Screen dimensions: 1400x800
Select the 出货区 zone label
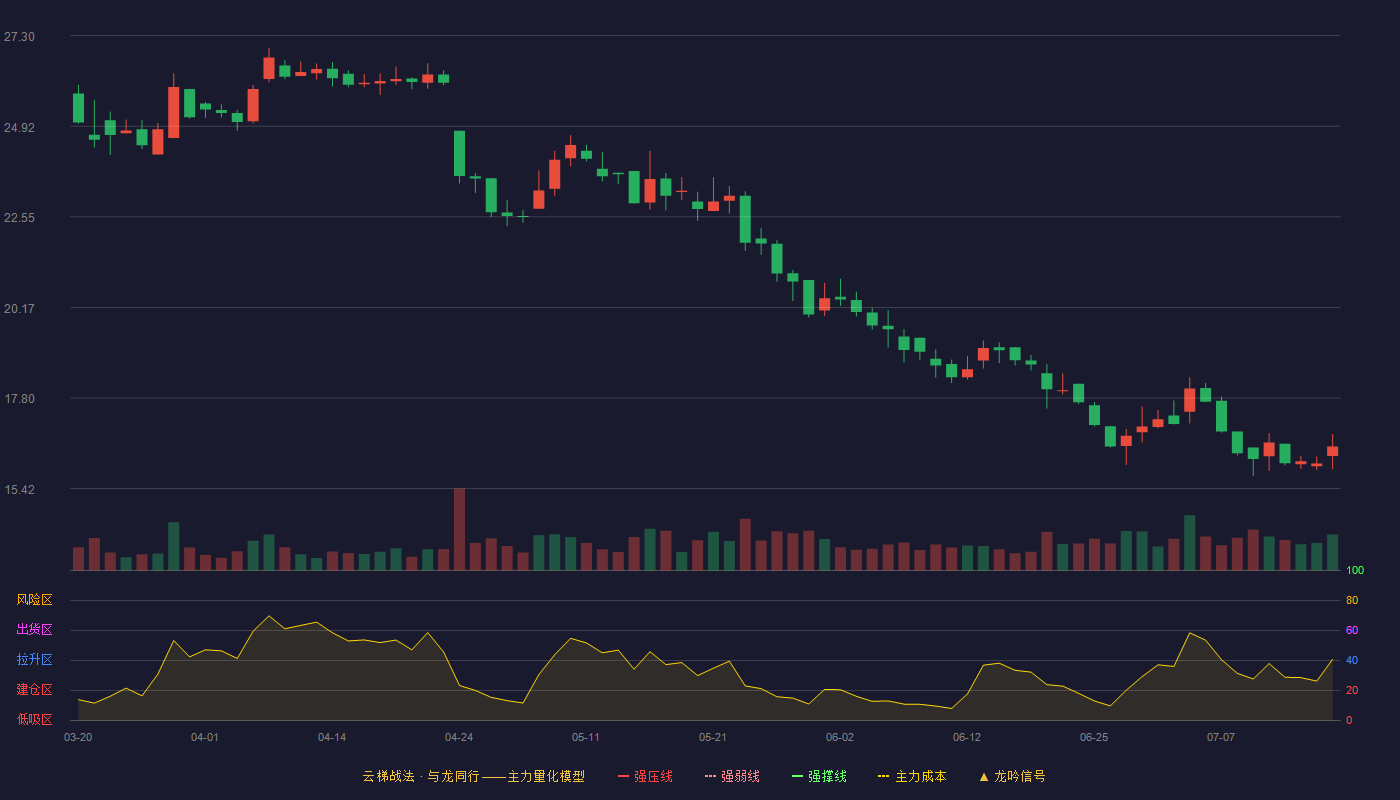(34, 630)
